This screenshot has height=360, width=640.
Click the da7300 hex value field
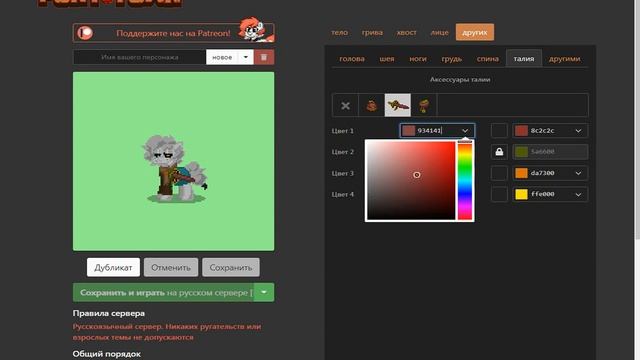(549, 173)
